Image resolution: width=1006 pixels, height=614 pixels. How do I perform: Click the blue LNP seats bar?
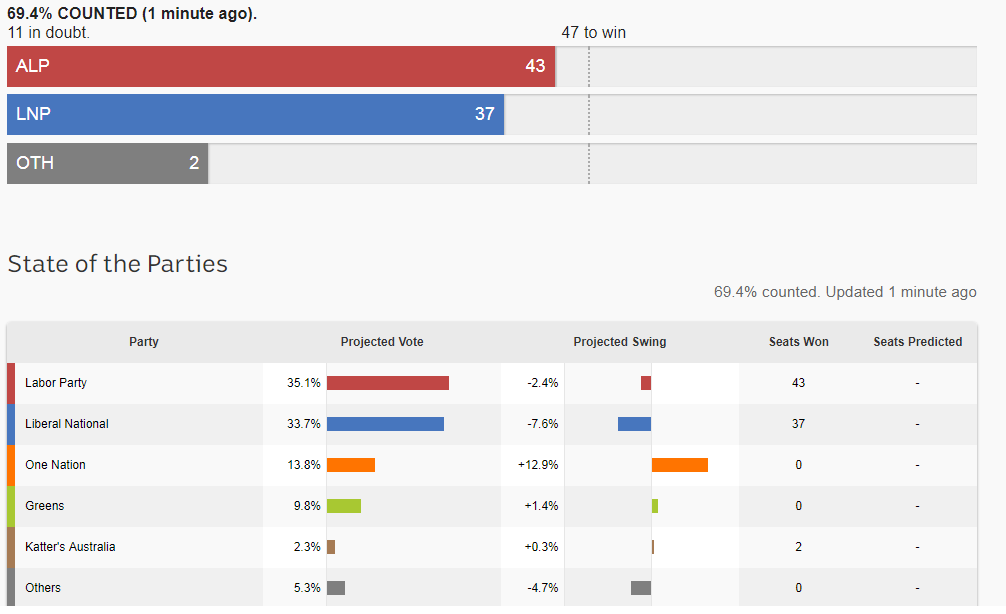[x=255, y=114]
